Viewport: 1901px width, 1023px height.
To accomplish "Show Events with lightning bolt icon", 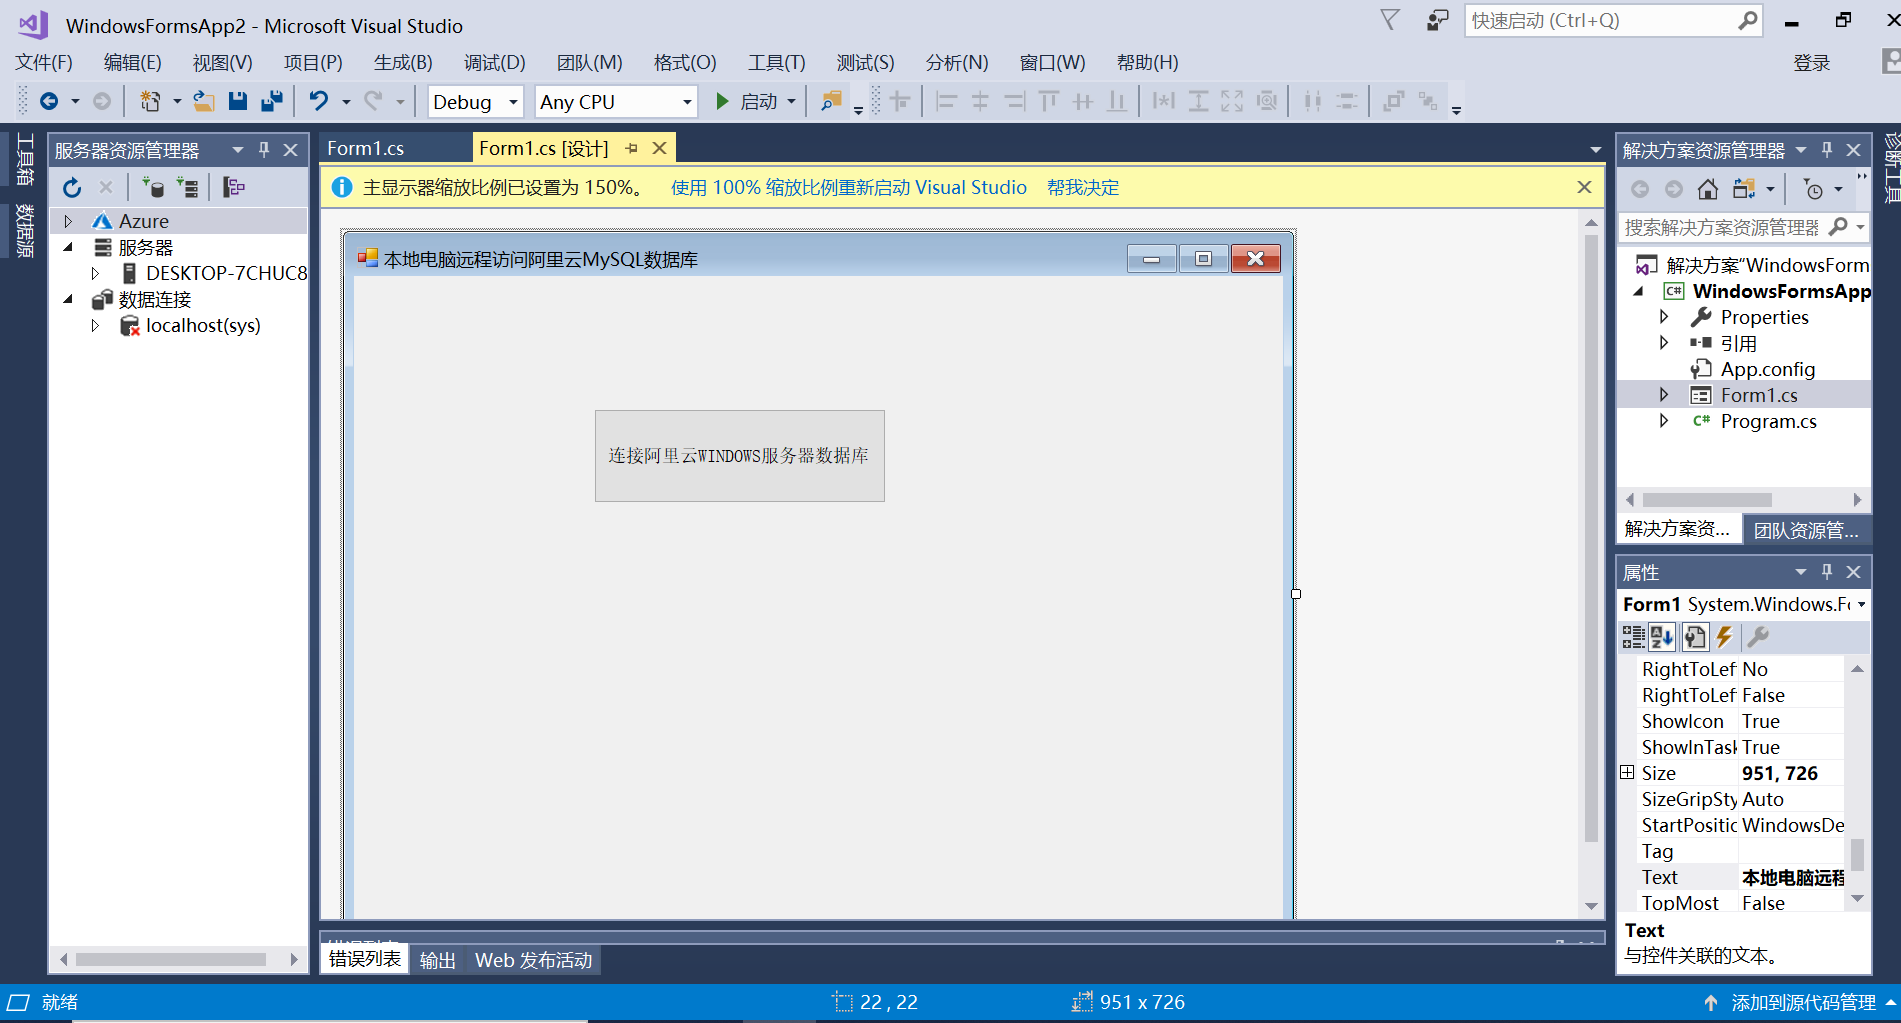I will click(1724, 637).
